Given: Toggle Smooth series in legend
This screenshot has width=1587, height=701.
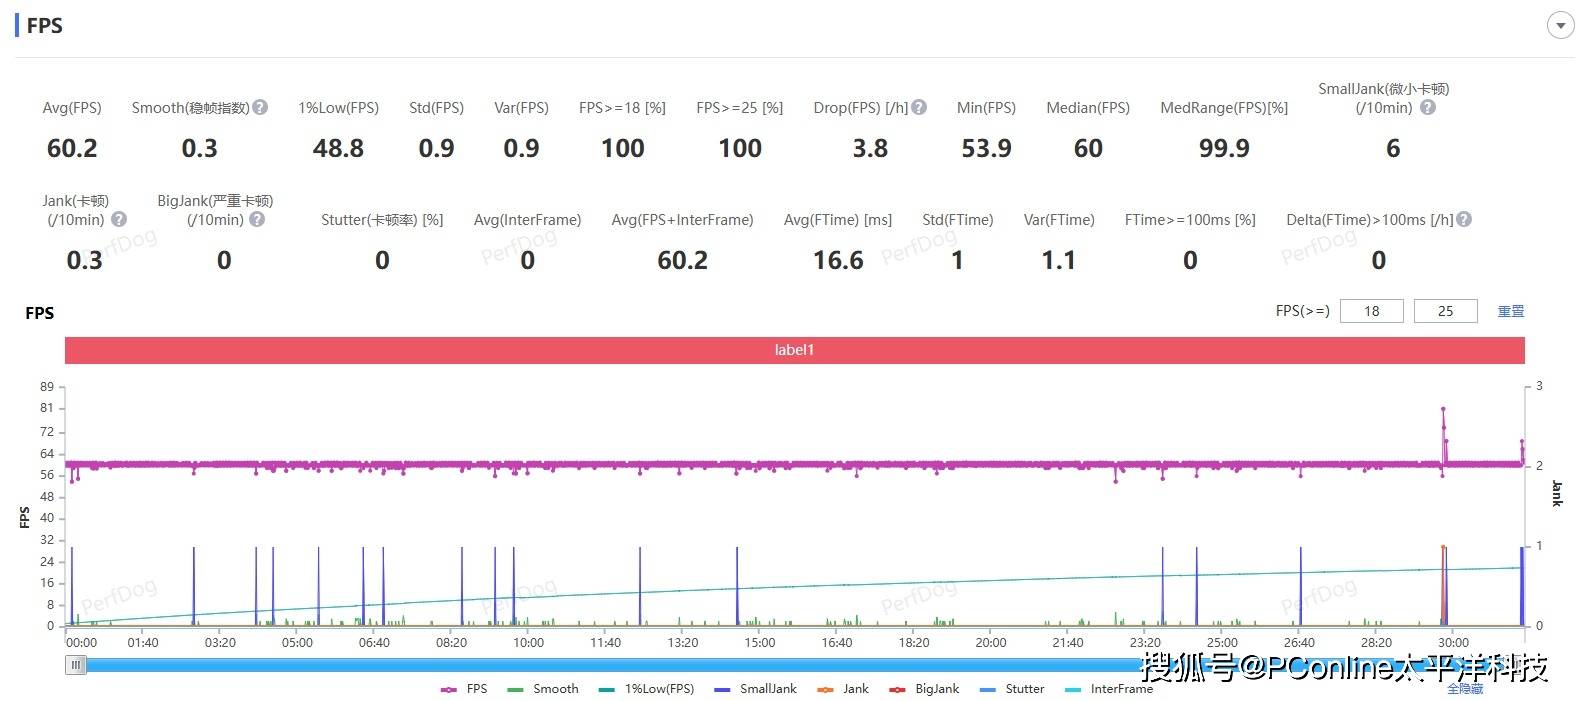Looking at the screenshot, I should point(543,689).
